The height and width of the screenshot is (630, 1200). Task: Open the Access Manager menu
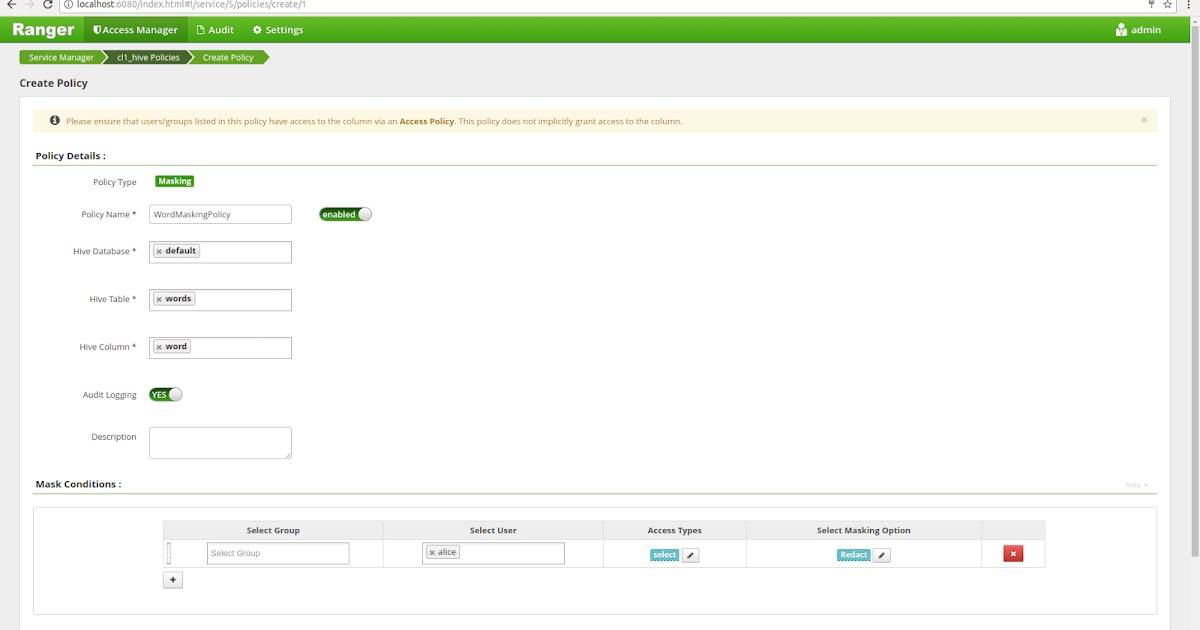click(135, 29)
